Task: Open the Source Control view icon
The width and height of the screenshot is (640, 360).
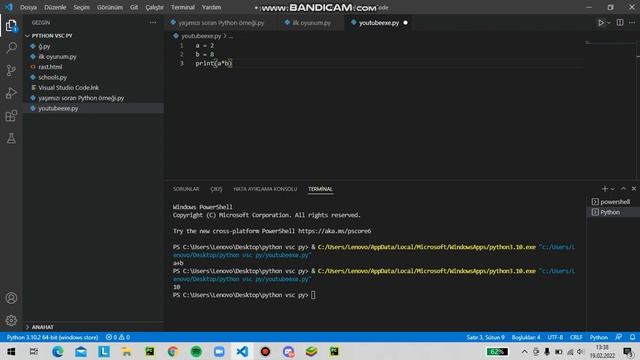Action: click(x=11, y=70)
